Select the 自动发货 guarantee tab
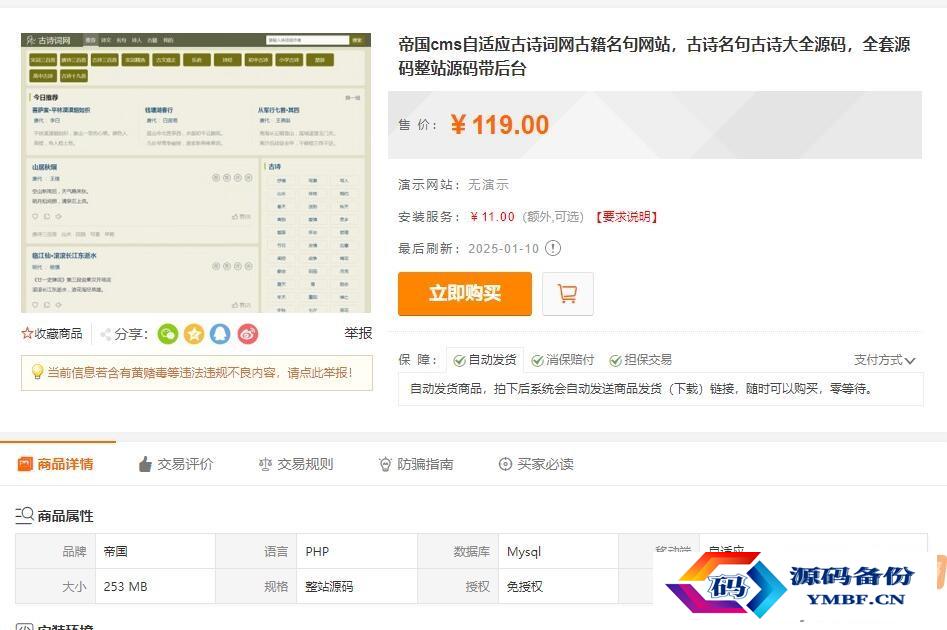947x630 pixels. point(485,360)
